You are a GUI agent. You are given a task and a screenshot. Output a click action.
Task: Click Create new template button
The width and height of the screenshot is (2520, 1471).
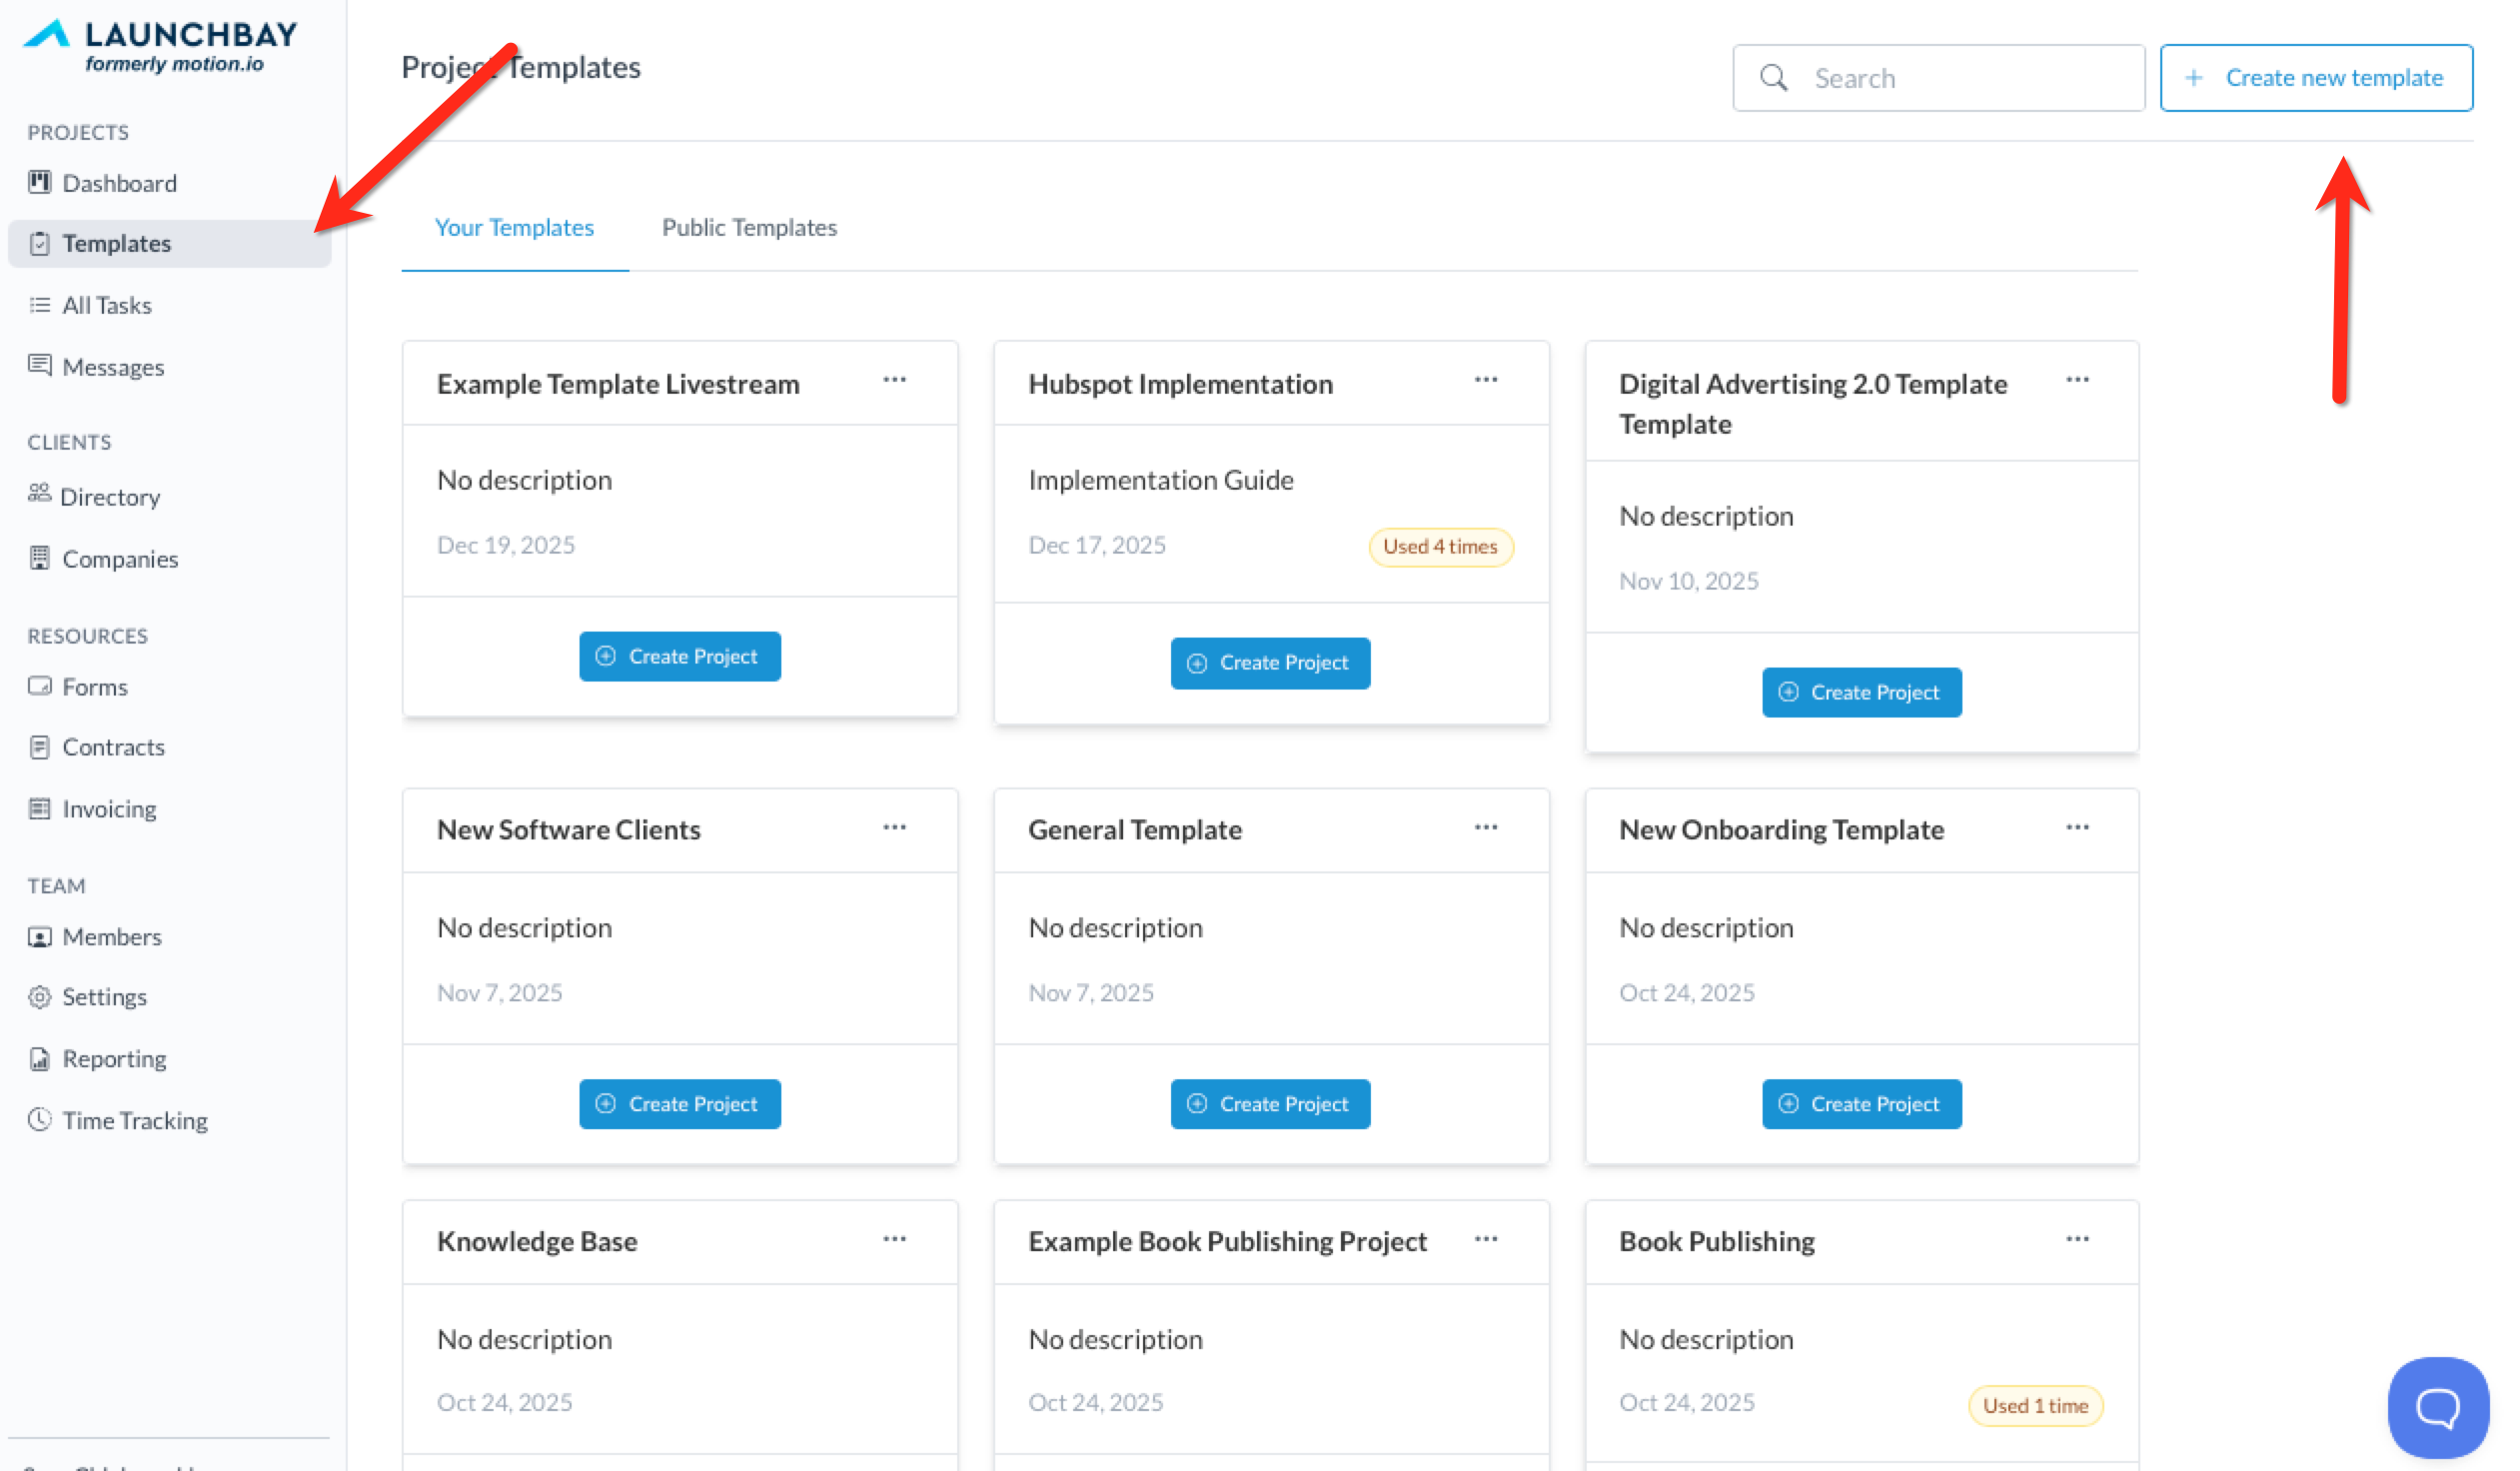2315,78
